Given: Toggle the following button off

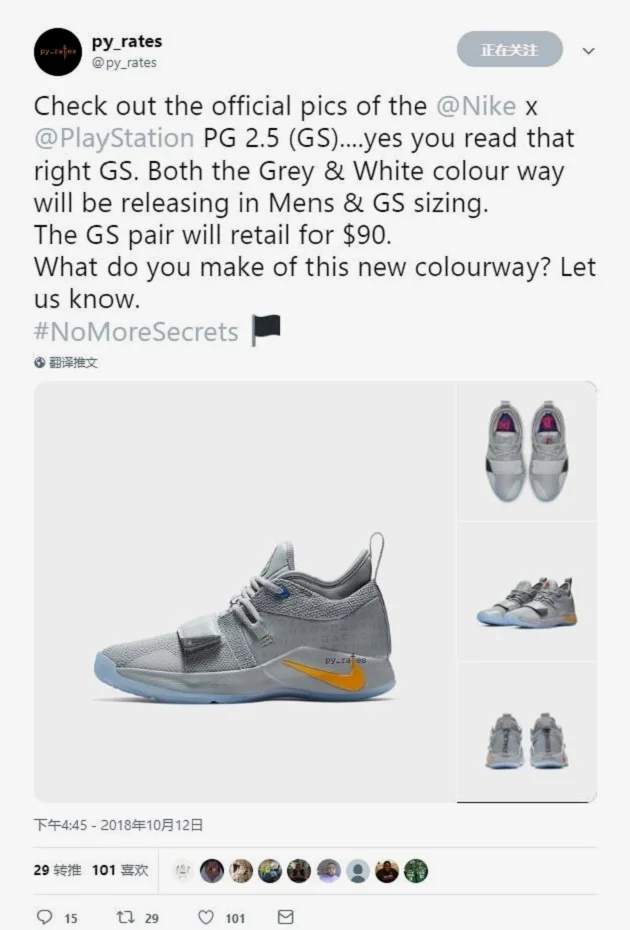Looking at the screenshot, I should click(x=510, y=50).
